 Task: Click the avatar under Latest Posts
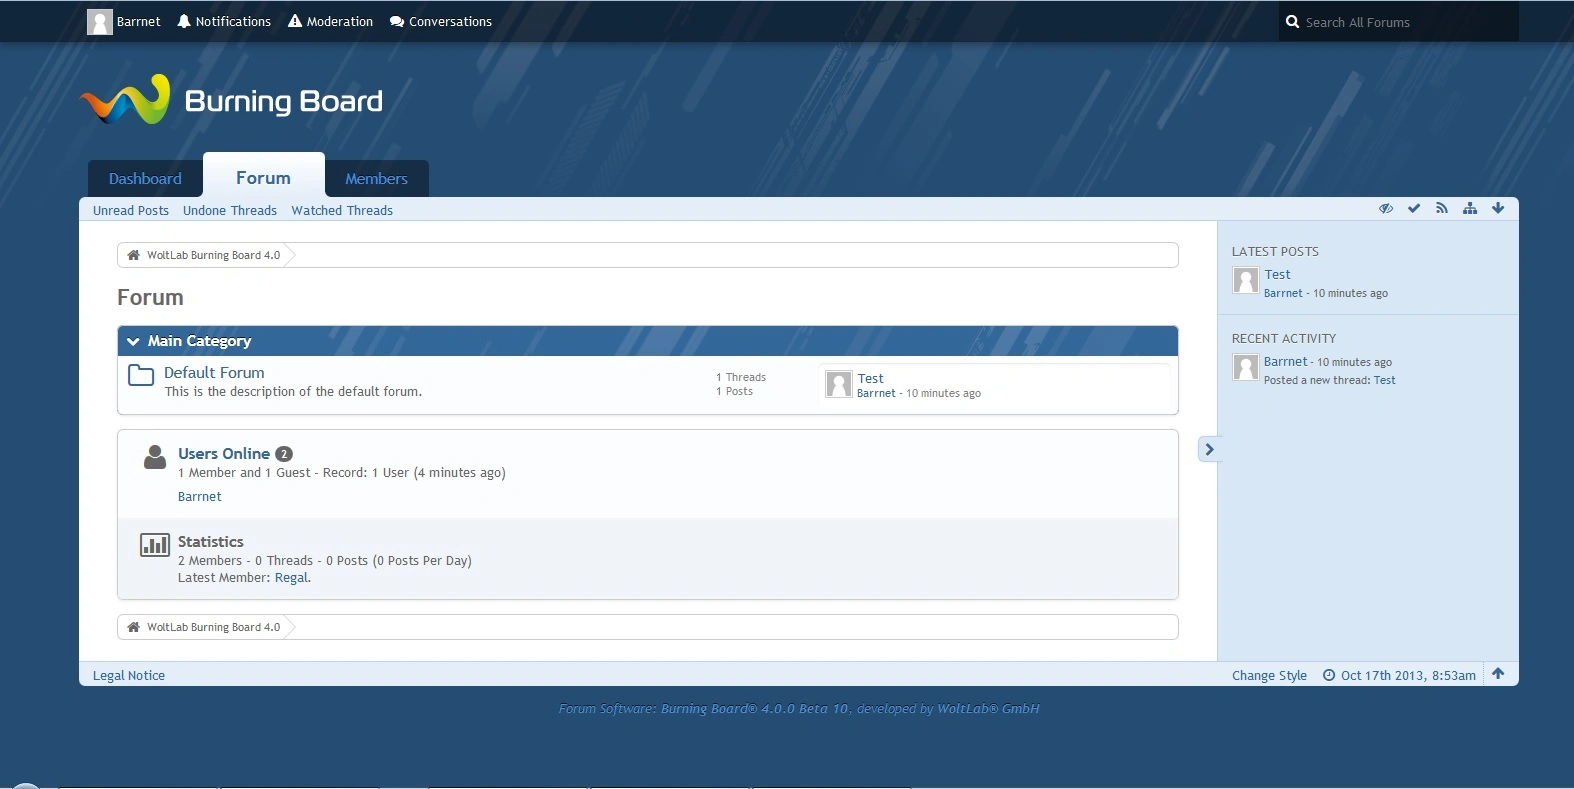tap(1245, 280)
